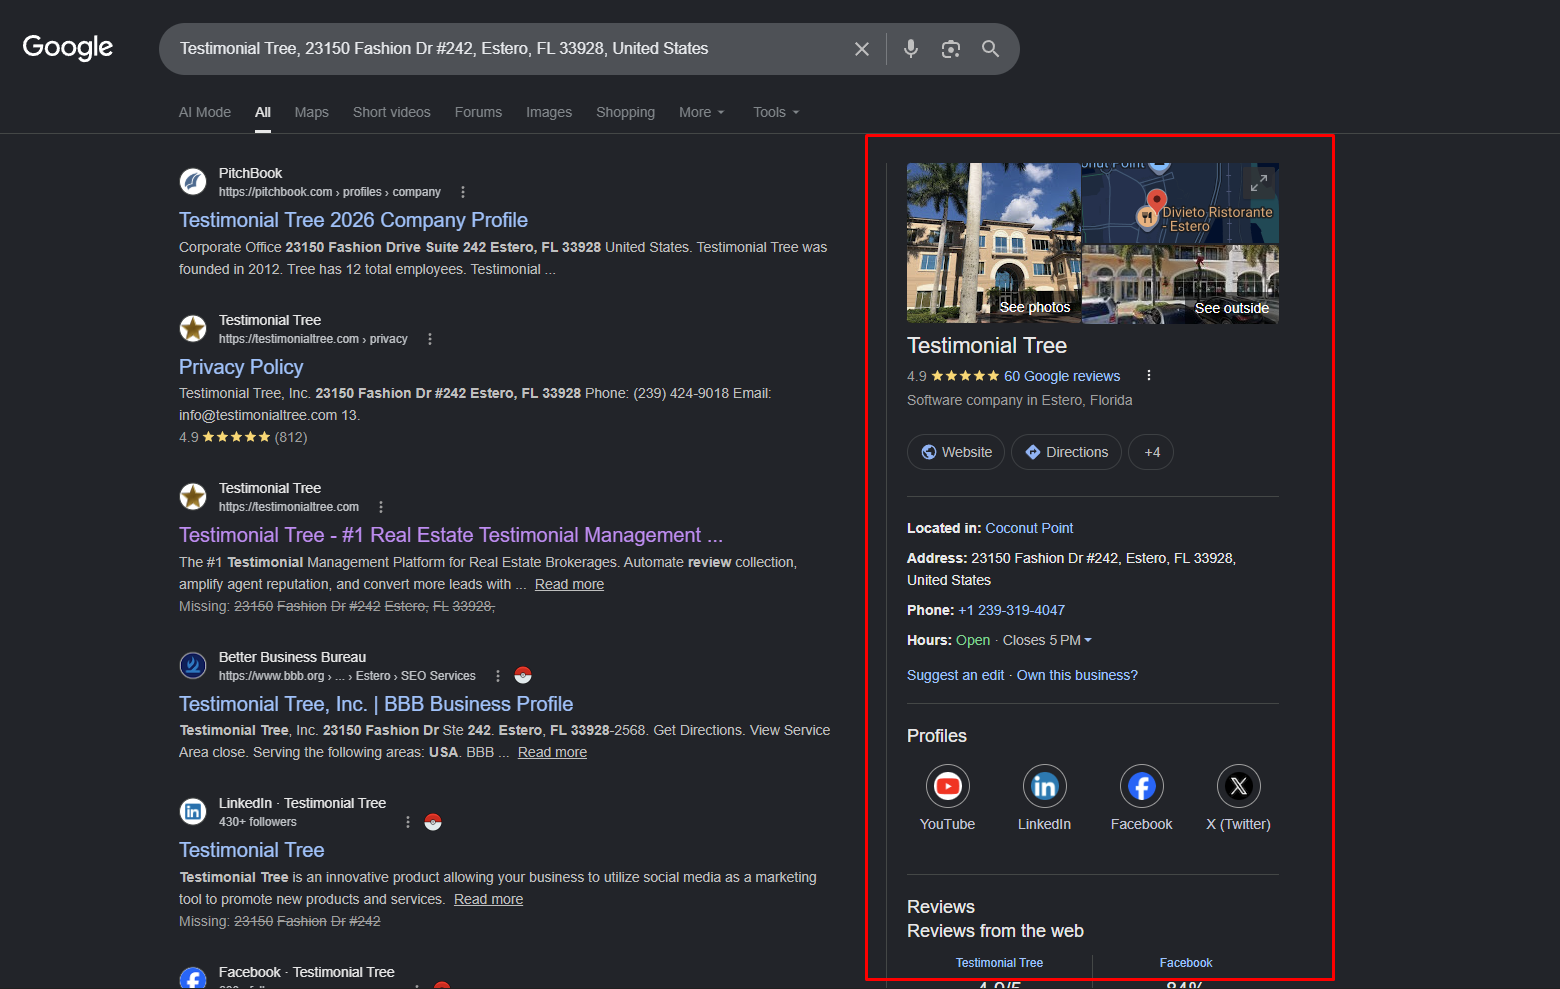Open more options for BBB result
The image size is (1560, 989).
(x=498, y=676)
